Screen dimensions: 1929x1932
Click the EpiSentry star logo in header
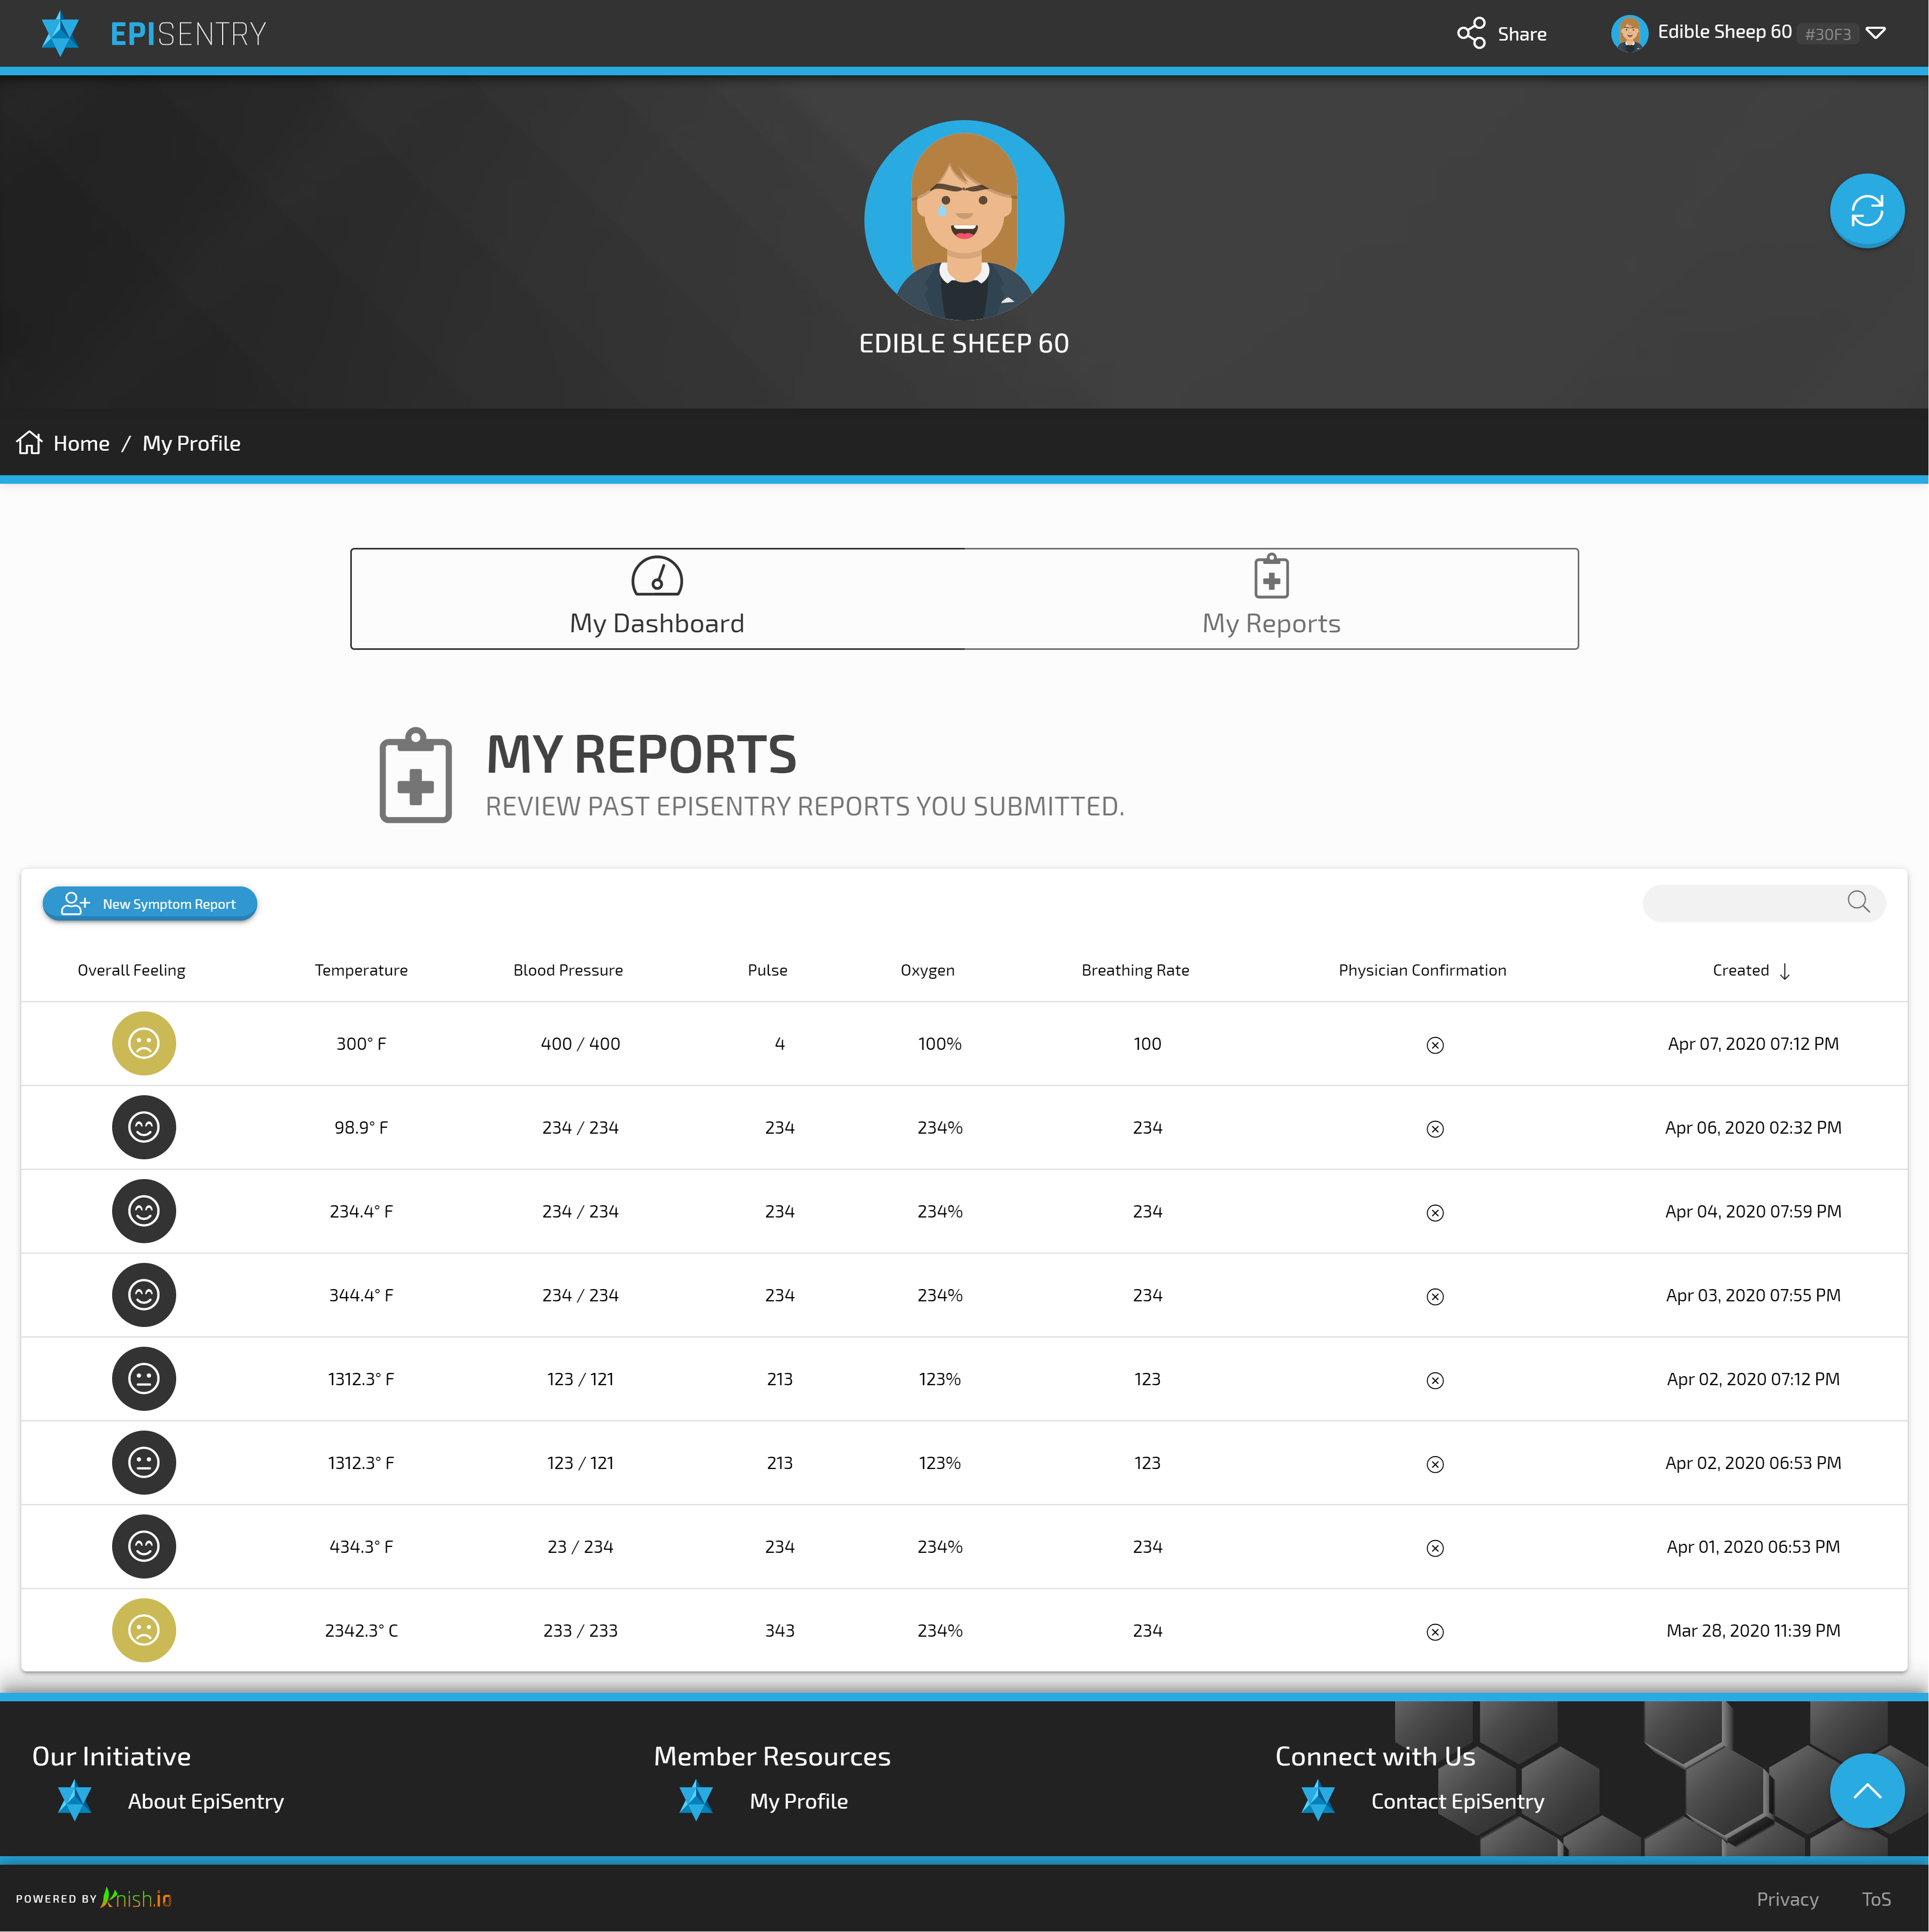click(60, 33)
